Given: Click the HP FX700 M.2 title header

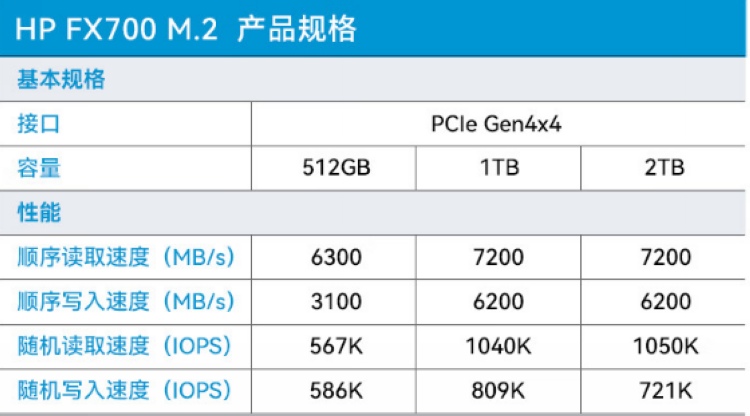Looking at the screenshot, I should tap(186, 28).
